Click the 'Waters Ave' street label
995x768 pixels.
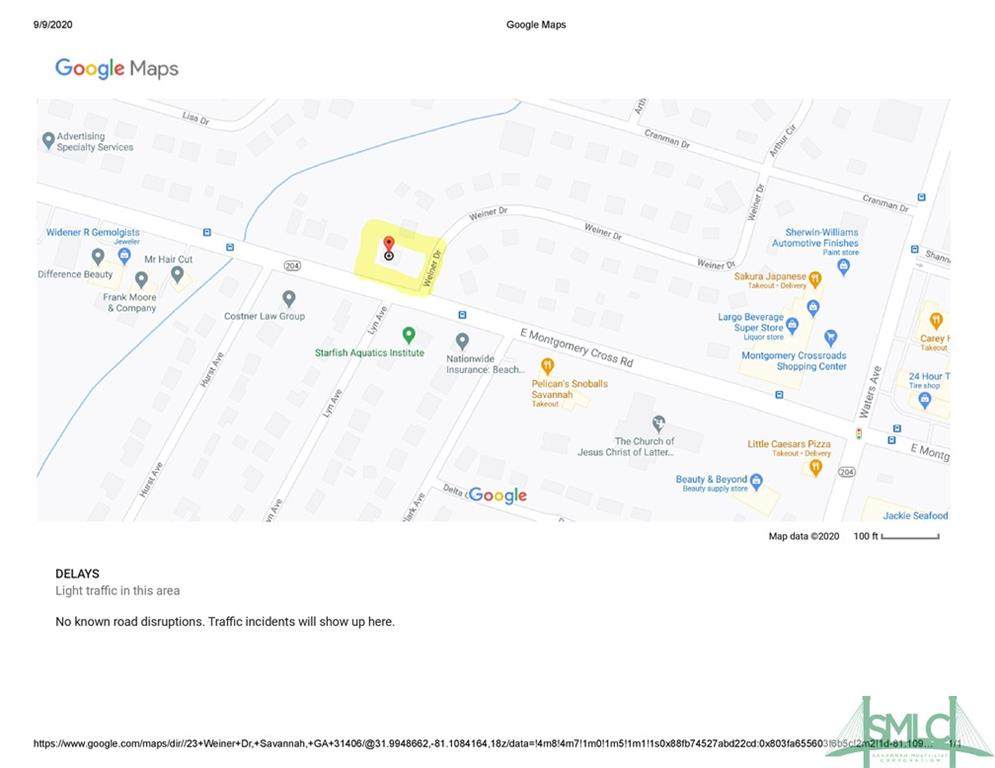point(870,392)
